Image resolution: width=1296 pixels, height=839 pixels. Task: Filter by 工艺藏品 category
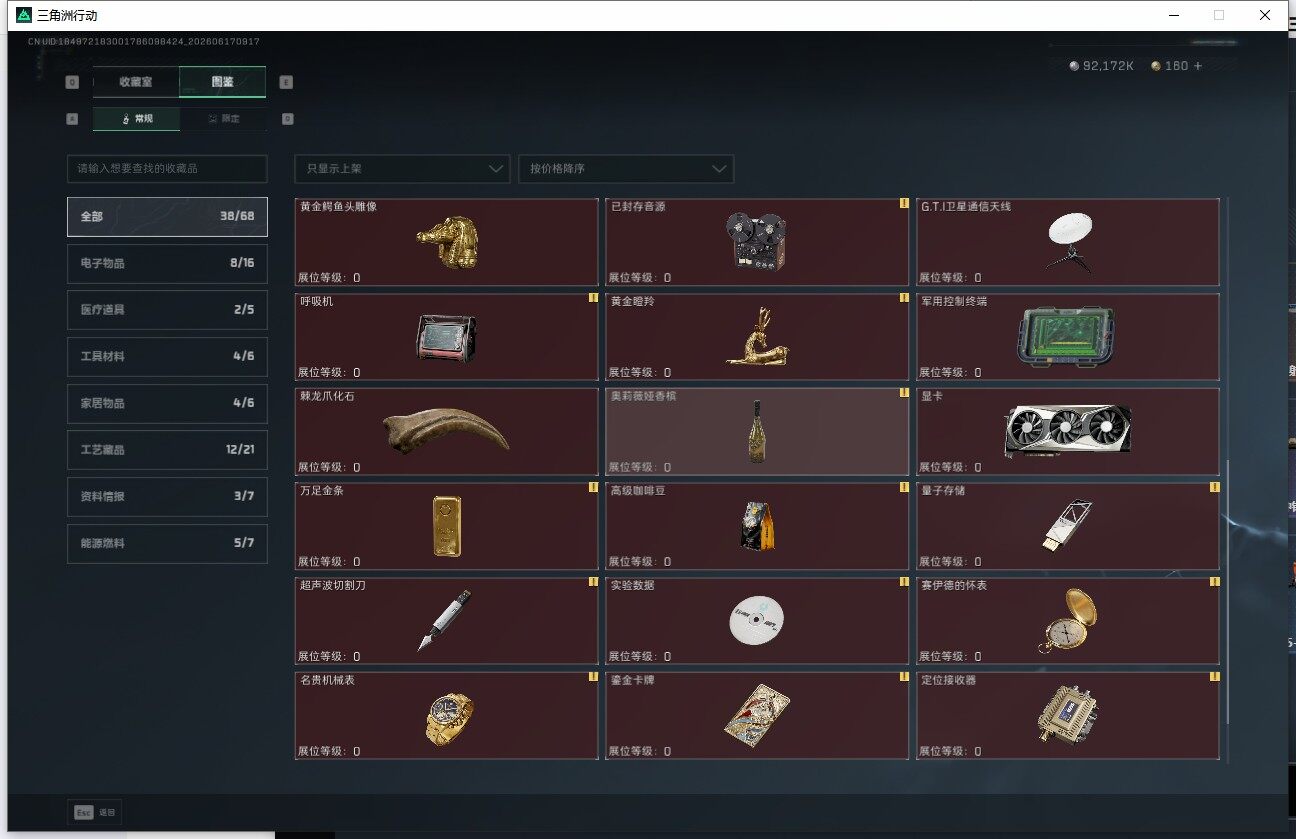(167, 450)
